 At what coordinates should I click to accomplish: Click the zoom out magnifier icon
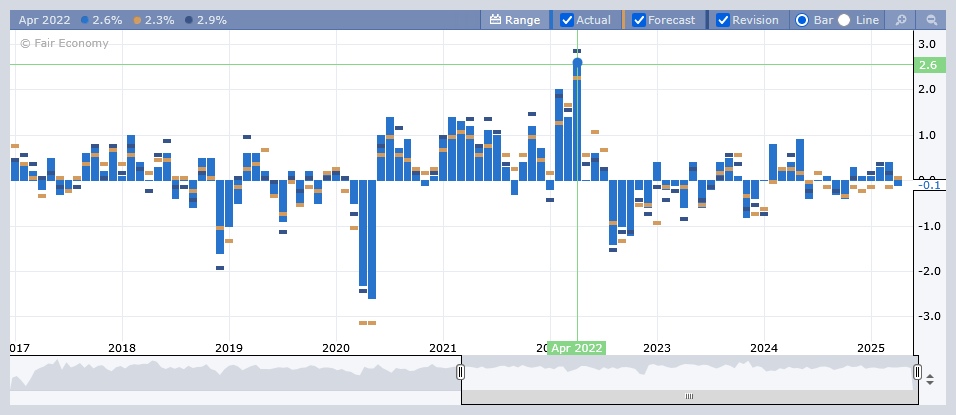[932, 20]
